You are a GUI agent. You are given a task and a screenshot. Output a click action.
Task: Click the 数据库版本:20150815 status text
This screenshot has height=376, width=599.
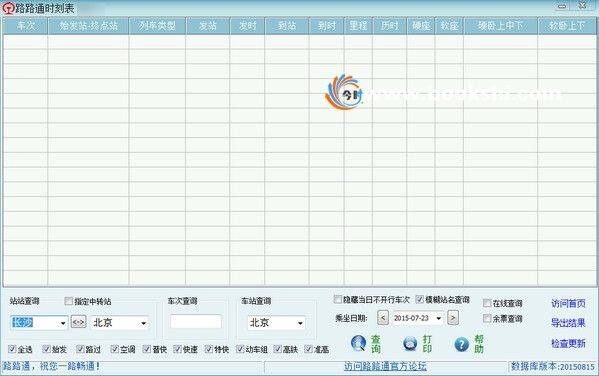pyautogui.click(x=553, y=366)
